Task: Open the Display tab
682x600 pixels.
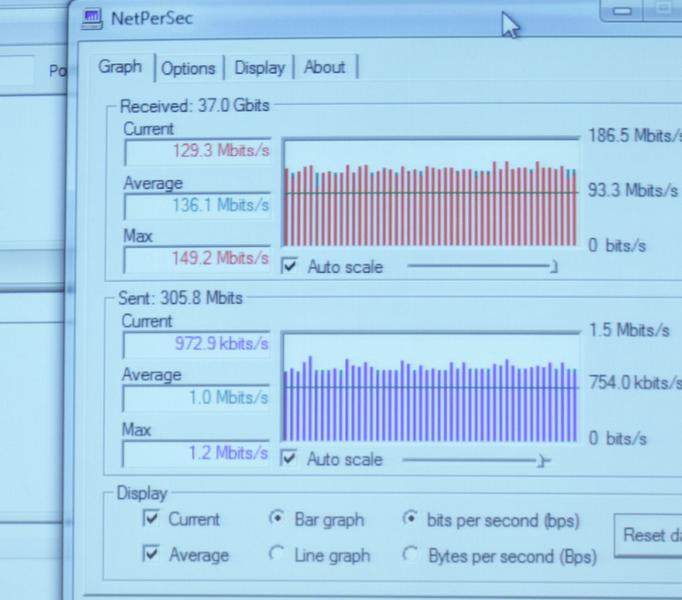Action: pyautogui.click(x=259, y=68)
